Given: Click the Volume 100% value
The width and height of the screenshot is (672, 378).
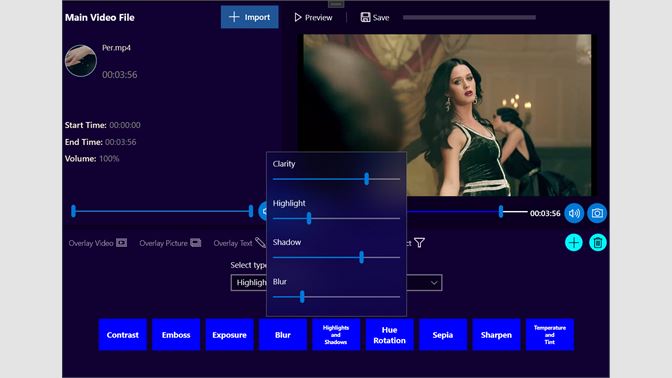Looking at the screenshot, I should click(109, 159).
